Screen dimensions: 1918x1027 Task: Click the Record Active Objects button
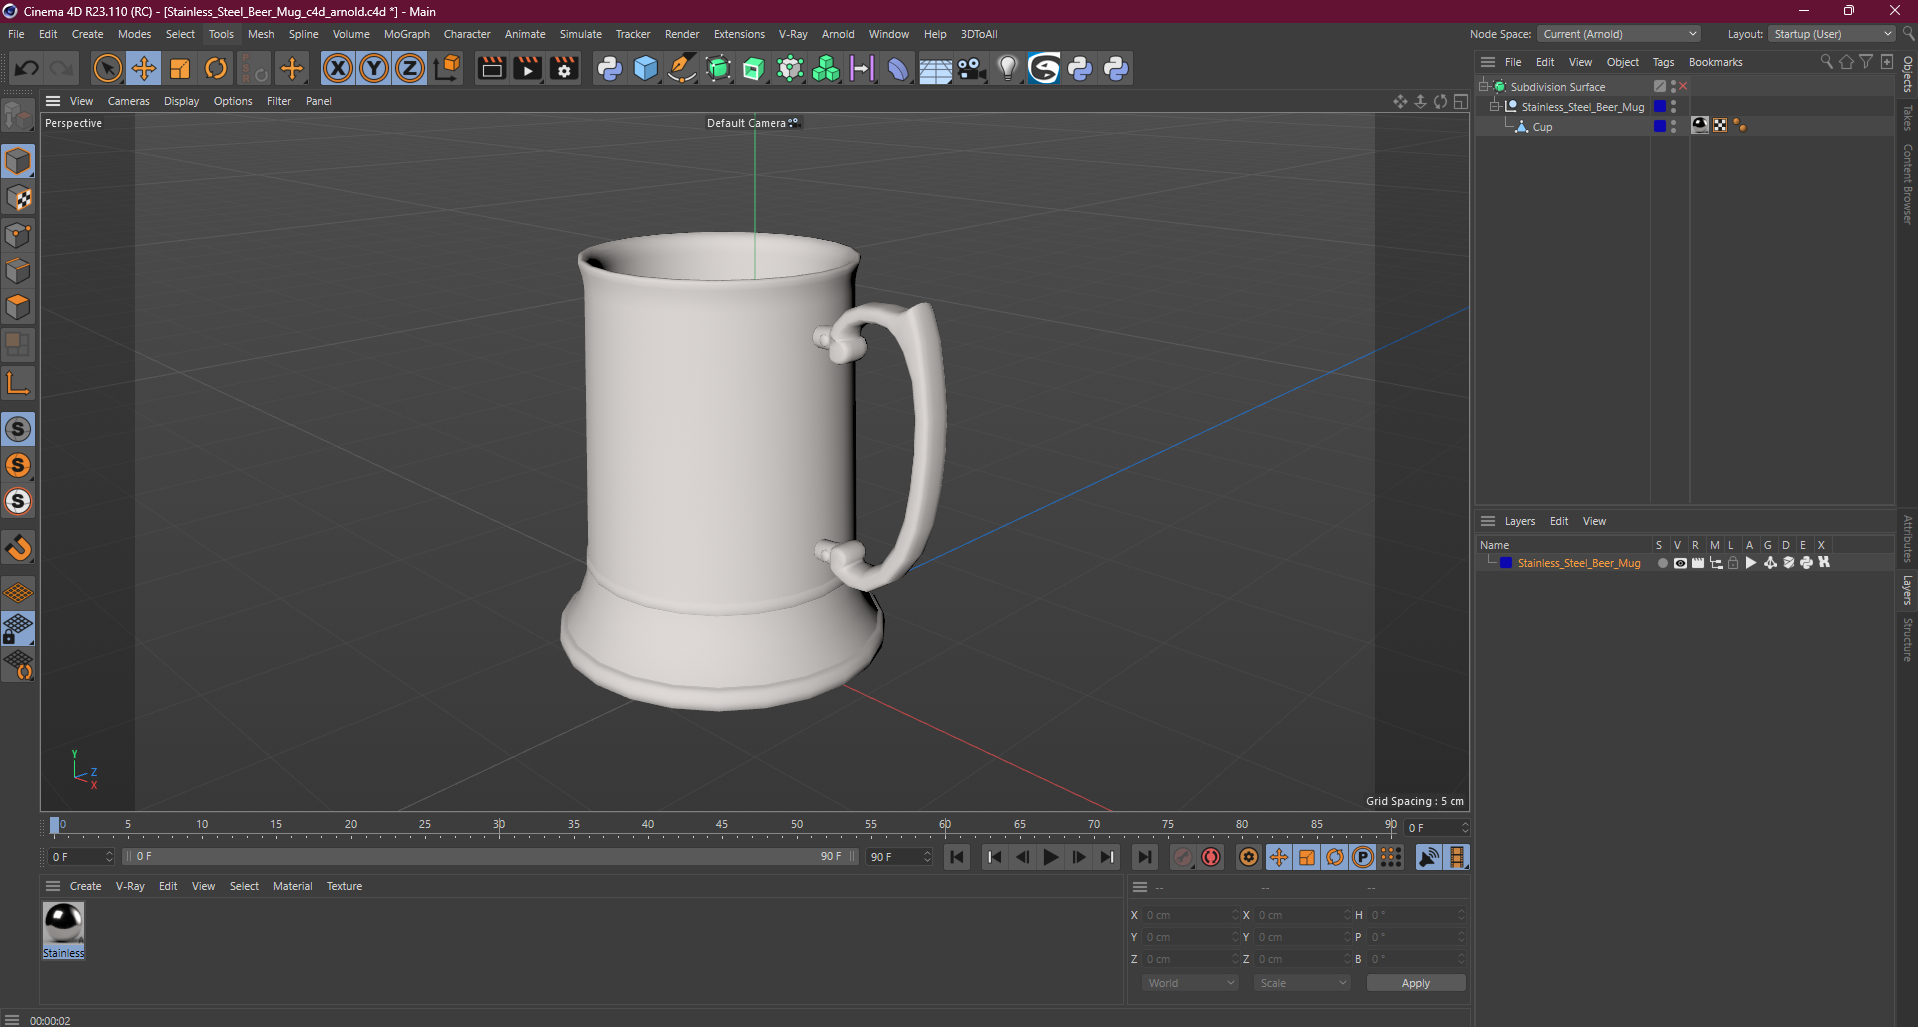click(x=1183, y=857)
